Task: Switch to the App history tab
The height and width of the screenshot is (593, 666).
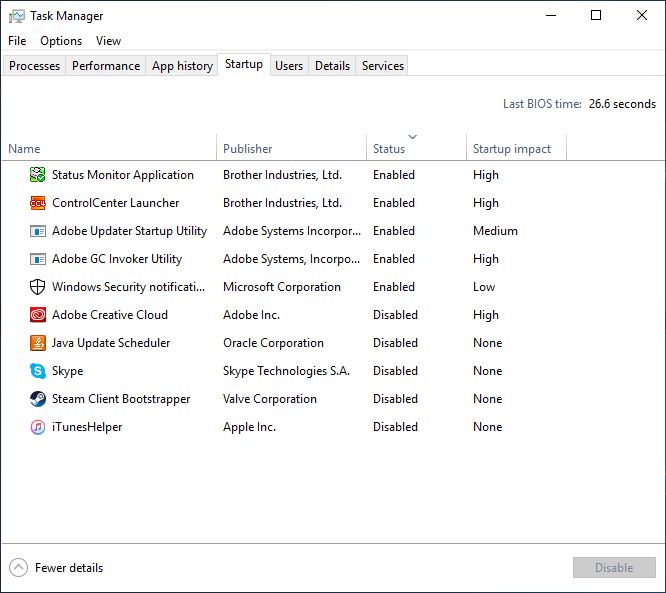Action: [182, 66]
